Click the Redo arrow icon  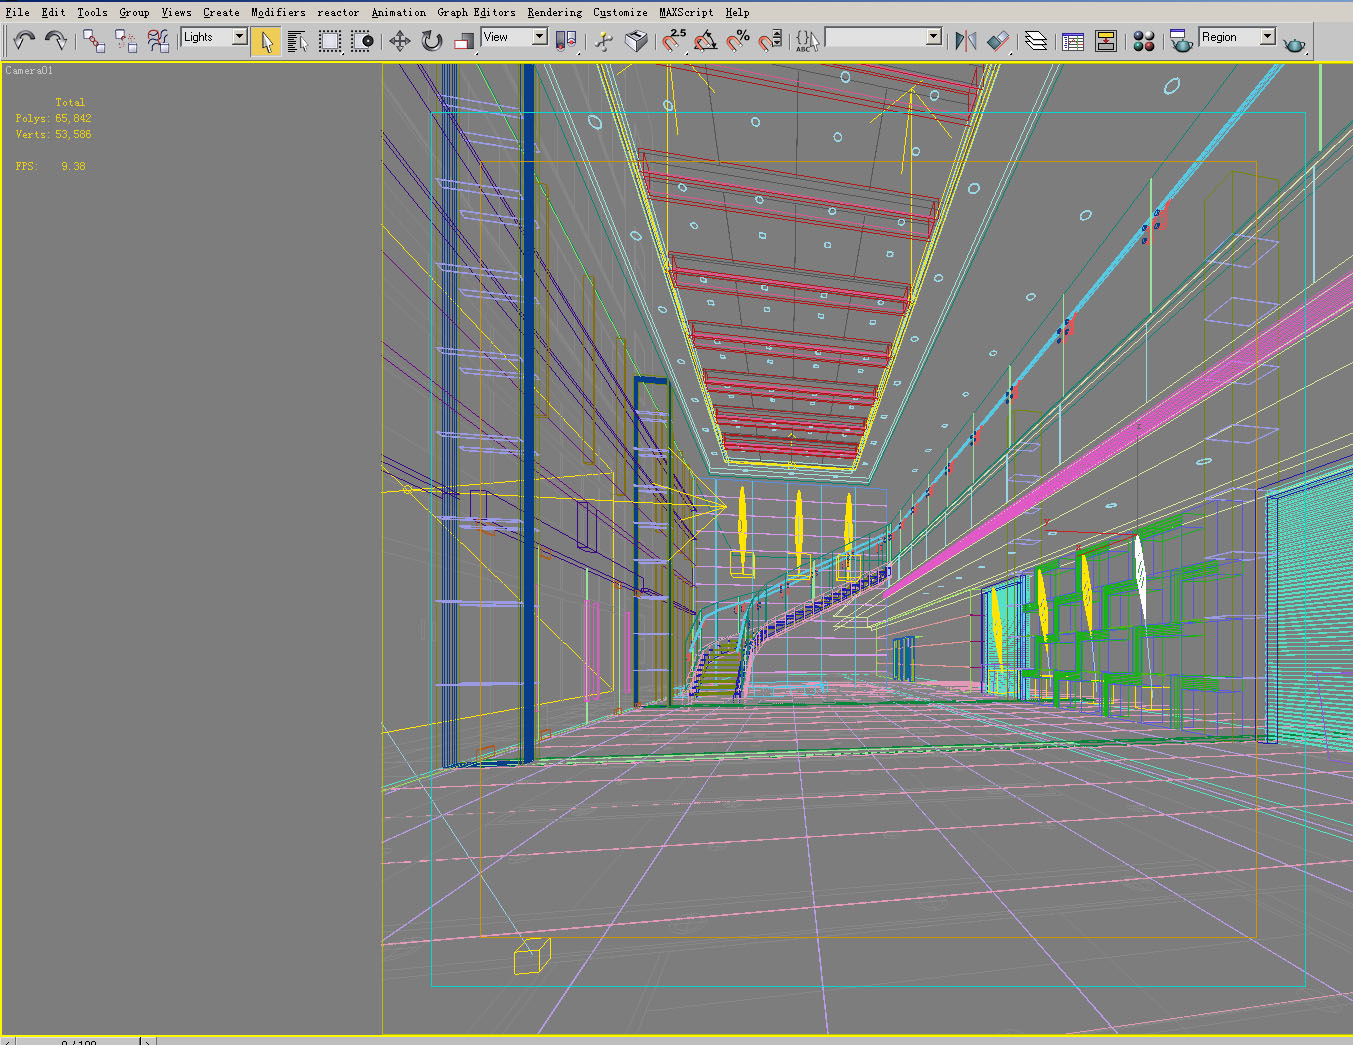point(56,40)
